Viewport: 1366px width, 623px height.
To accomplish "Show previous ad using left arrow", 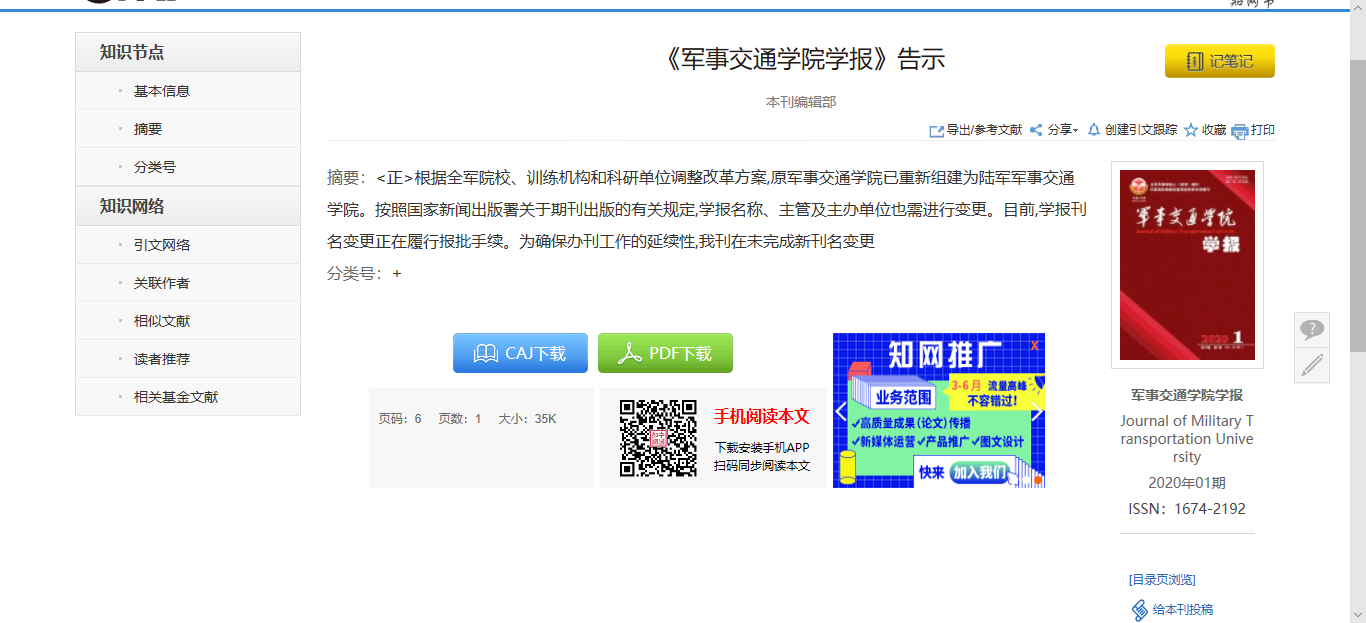I will click(841, 411).
